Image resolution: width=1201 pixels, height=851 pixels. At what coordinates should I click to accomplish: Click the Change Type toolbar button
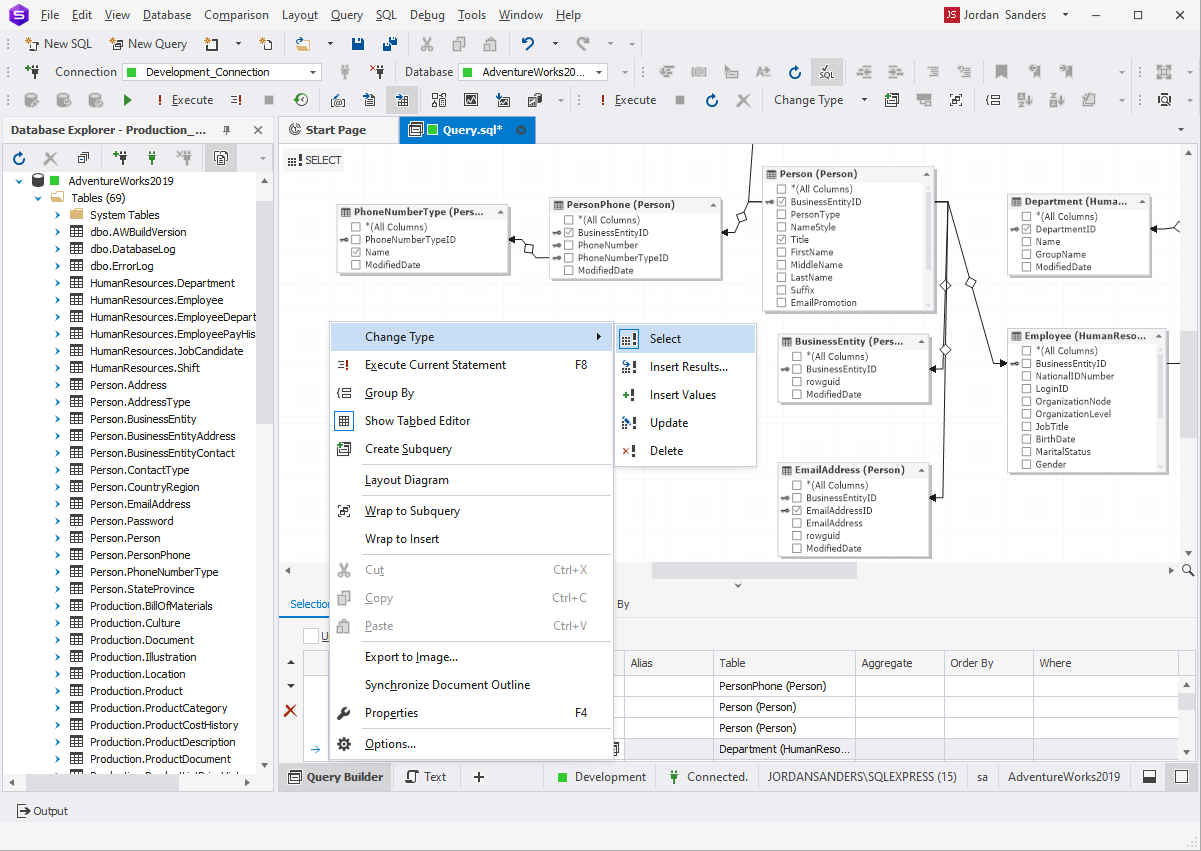pyautogui.click(x=810, y=100)
